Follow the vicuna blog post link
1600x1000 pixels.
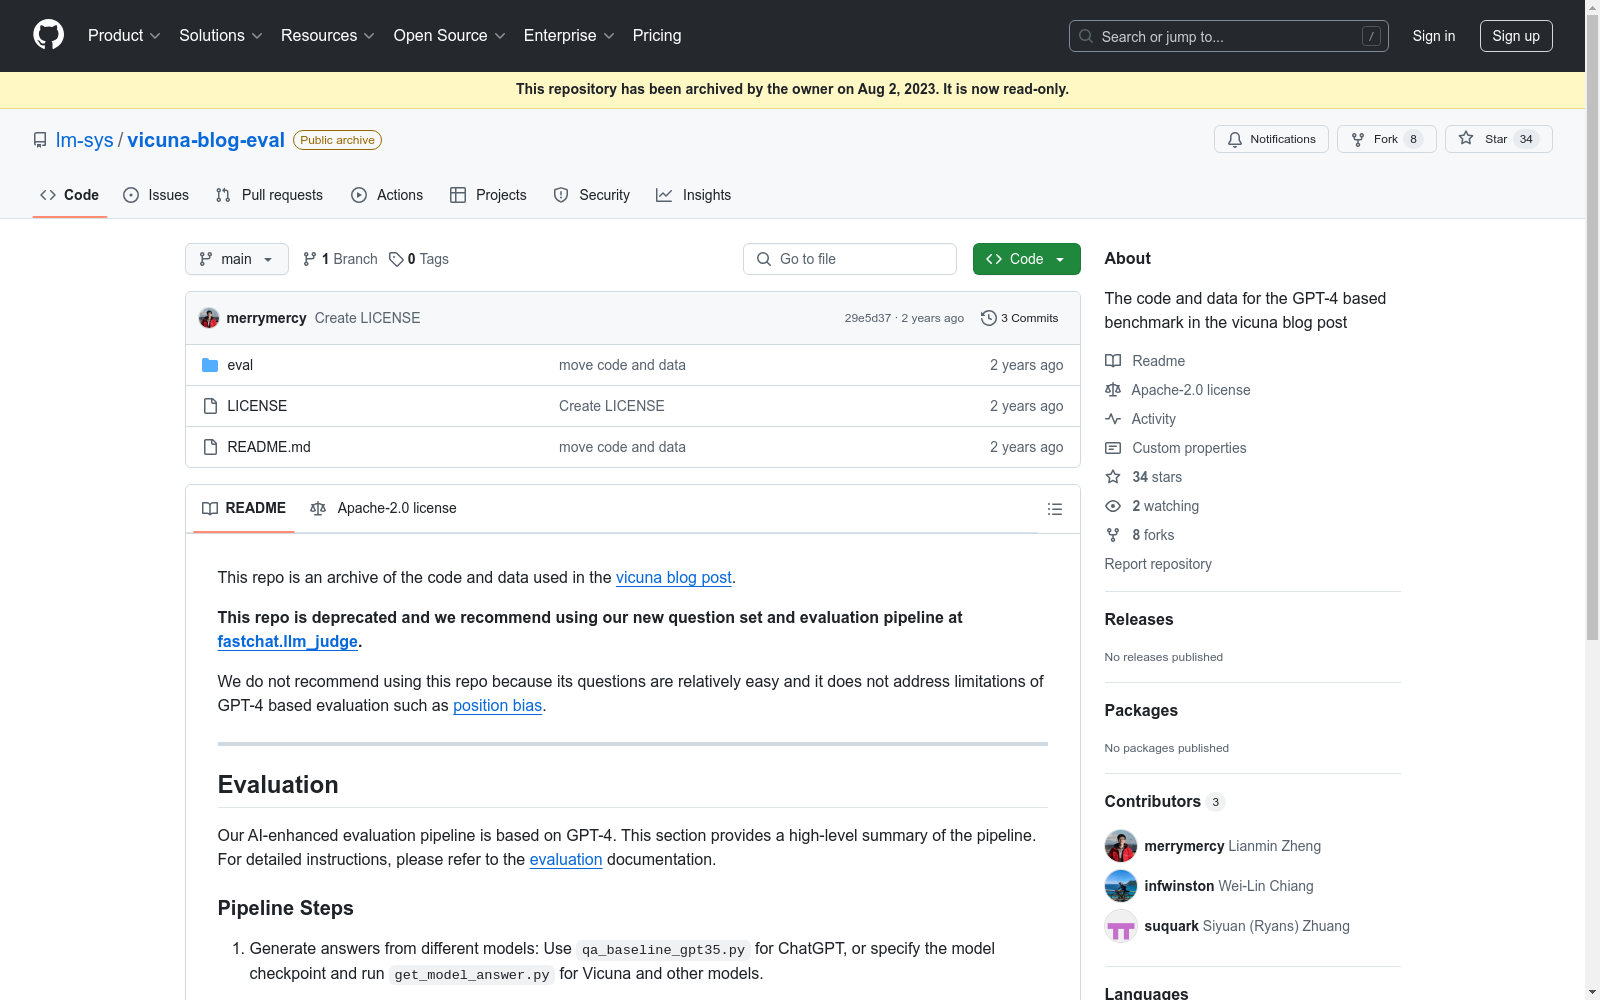[674, 577]
